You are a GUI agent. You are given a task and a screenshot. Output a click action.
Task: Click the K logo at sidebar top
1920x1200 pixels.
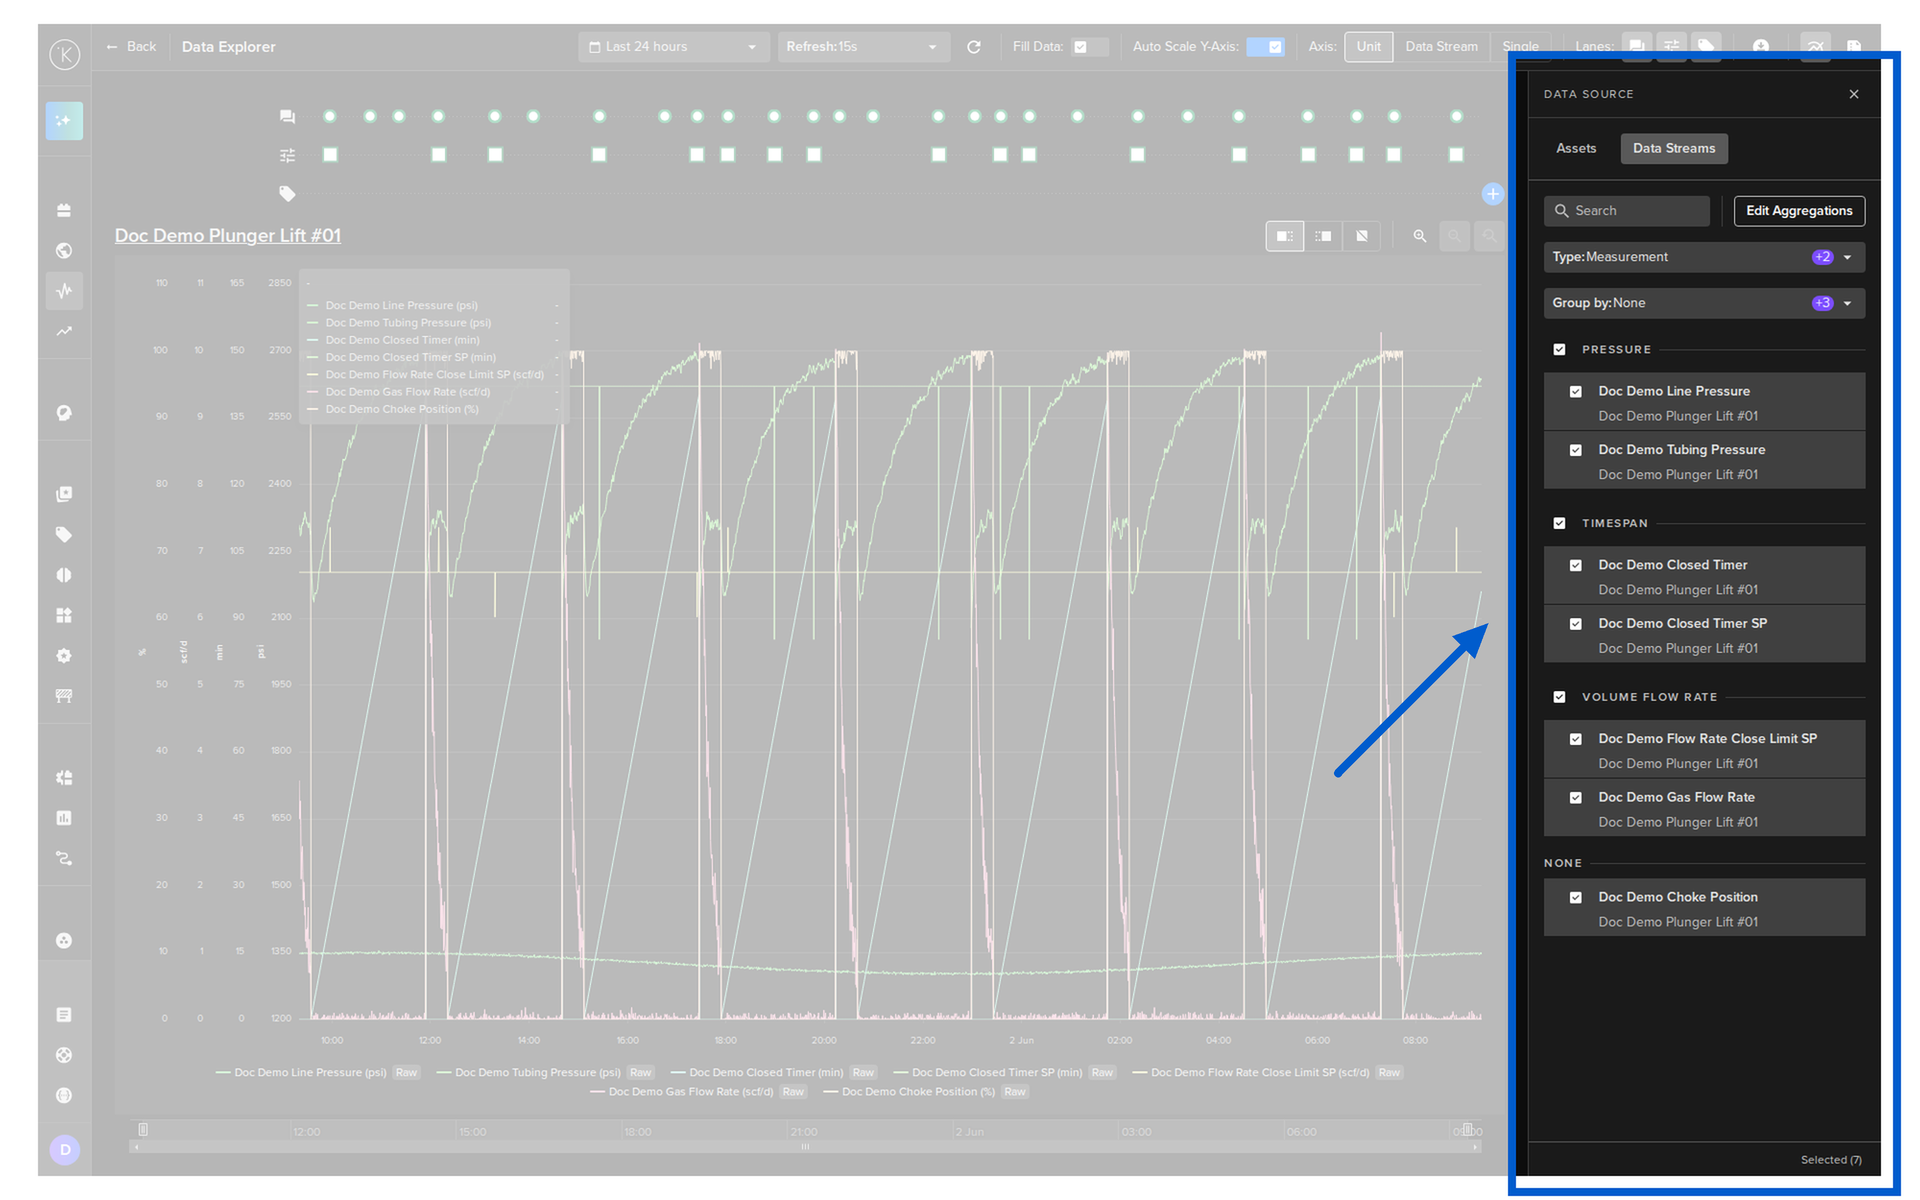[x=65, y=54]
